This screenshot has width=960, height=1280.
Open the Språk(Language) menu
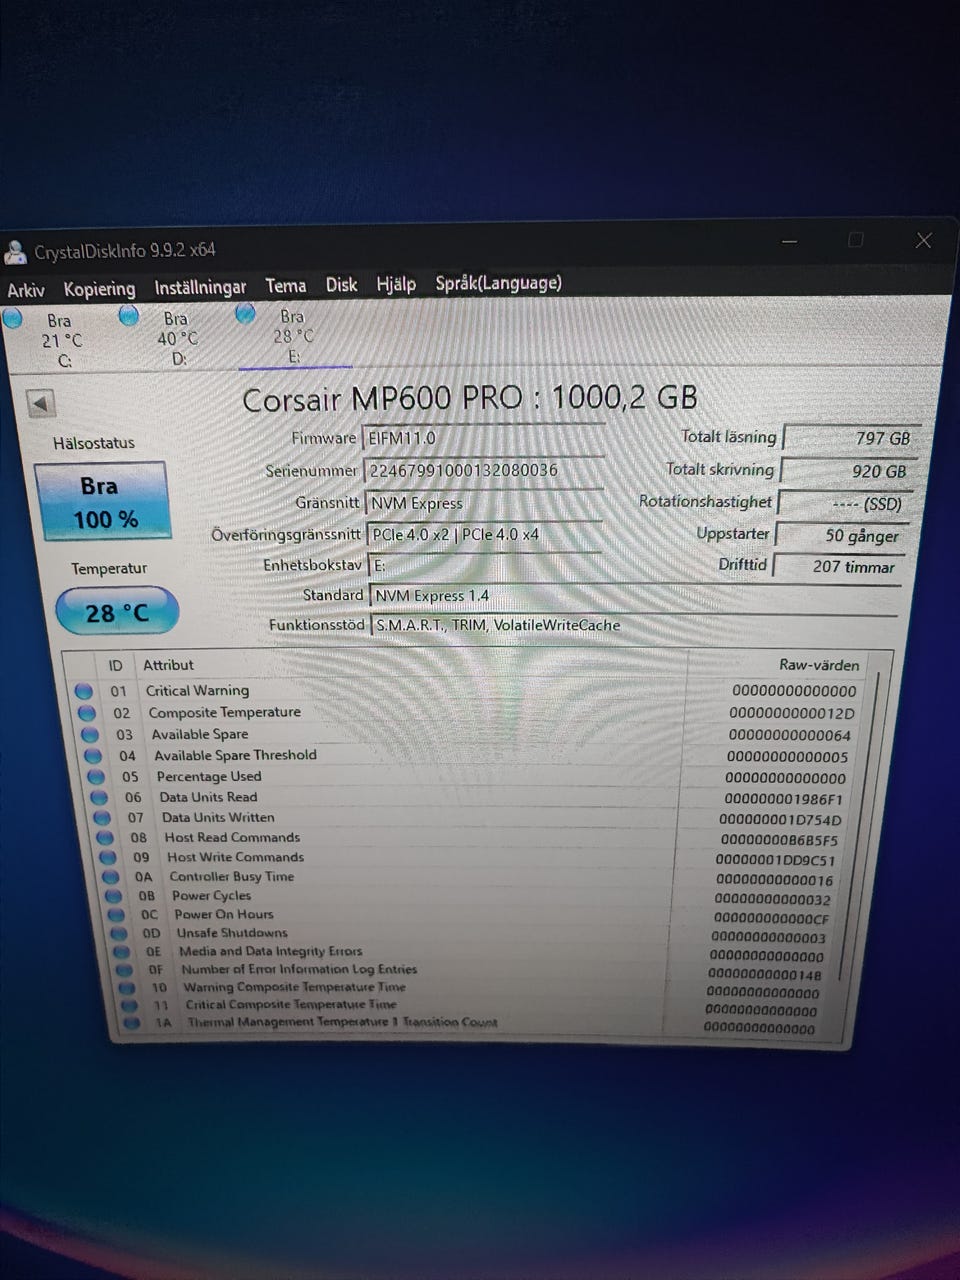point(498,283)
